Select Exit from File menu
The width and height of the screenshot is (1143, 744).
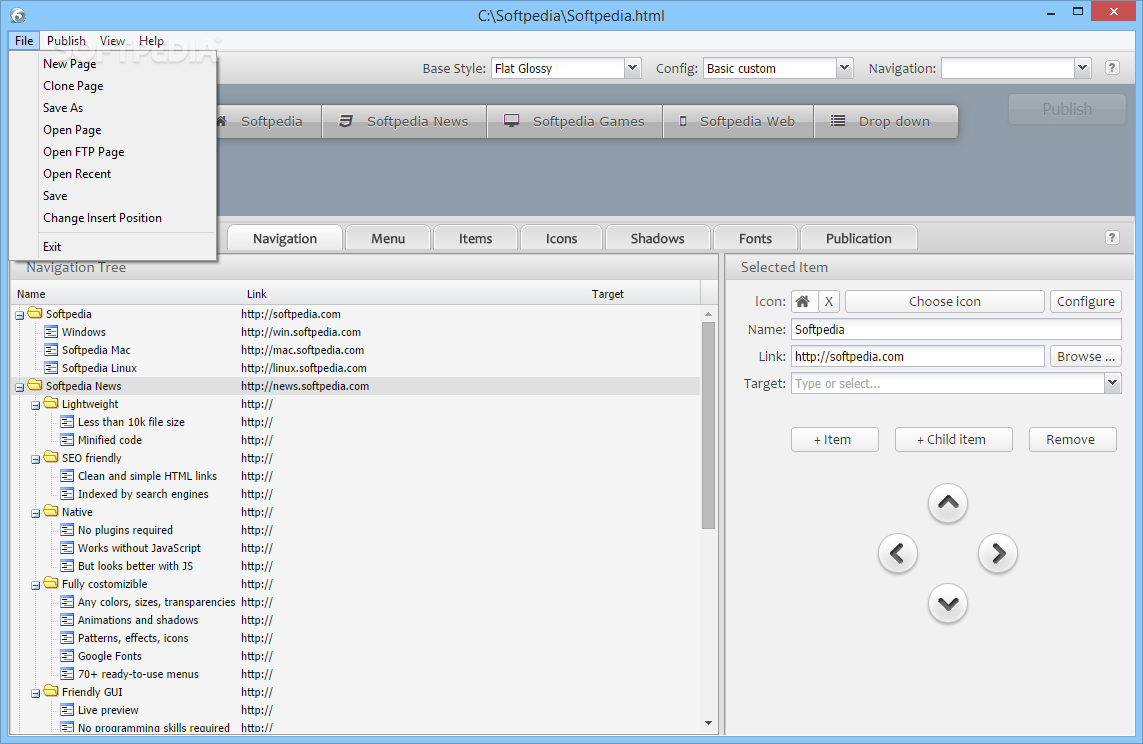[x=113, y=246]
